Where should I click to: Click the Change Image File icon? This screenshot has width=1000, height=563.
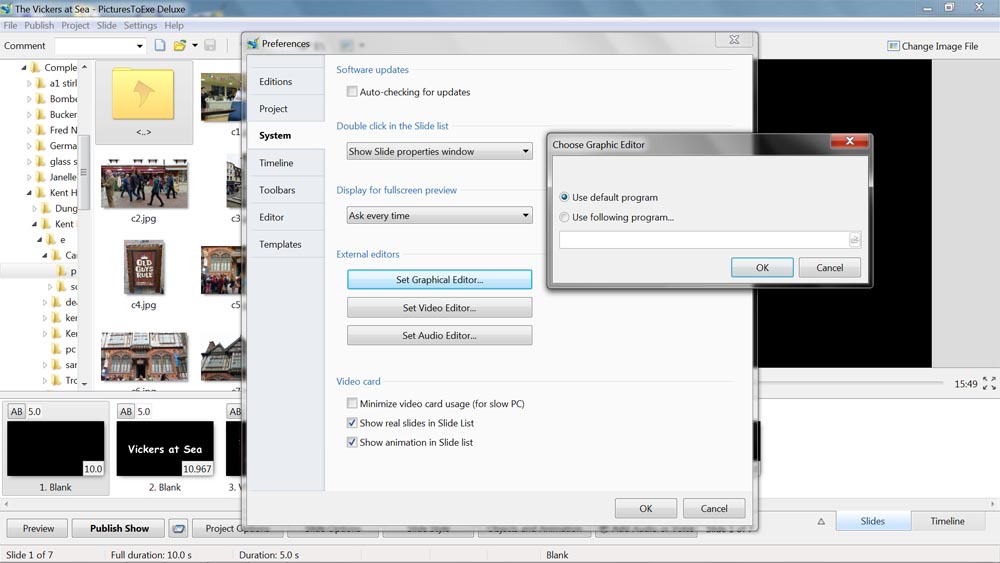893,46
